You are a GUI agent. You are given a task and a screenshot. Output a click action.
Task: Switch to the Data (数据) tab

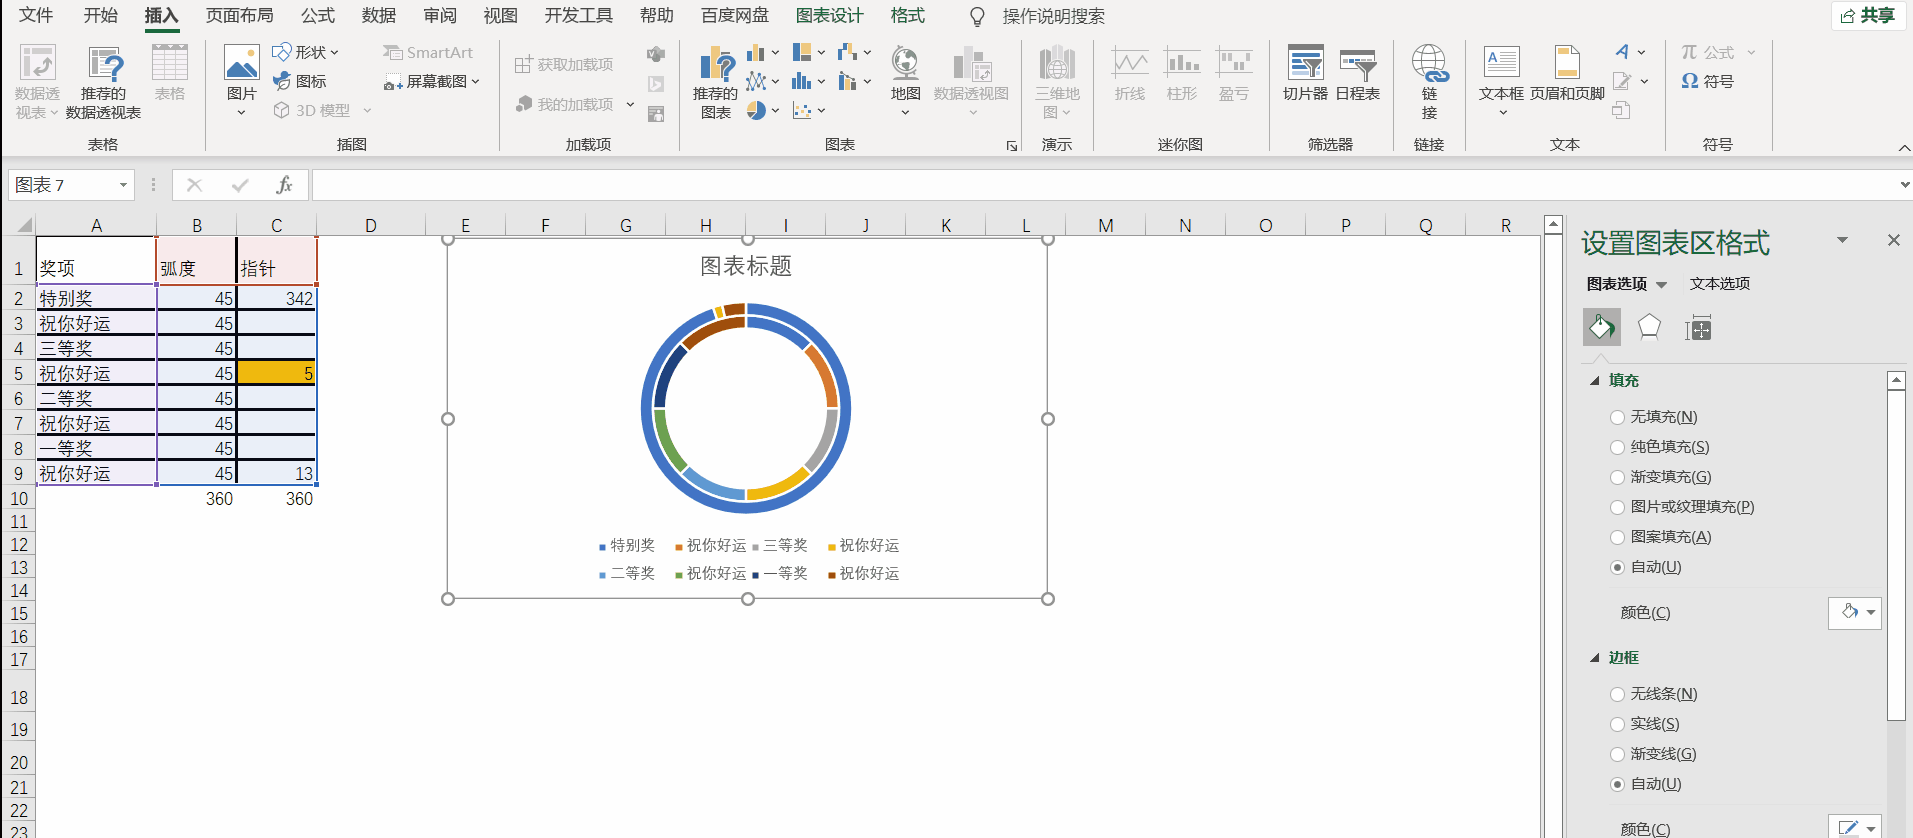point(379,16)
